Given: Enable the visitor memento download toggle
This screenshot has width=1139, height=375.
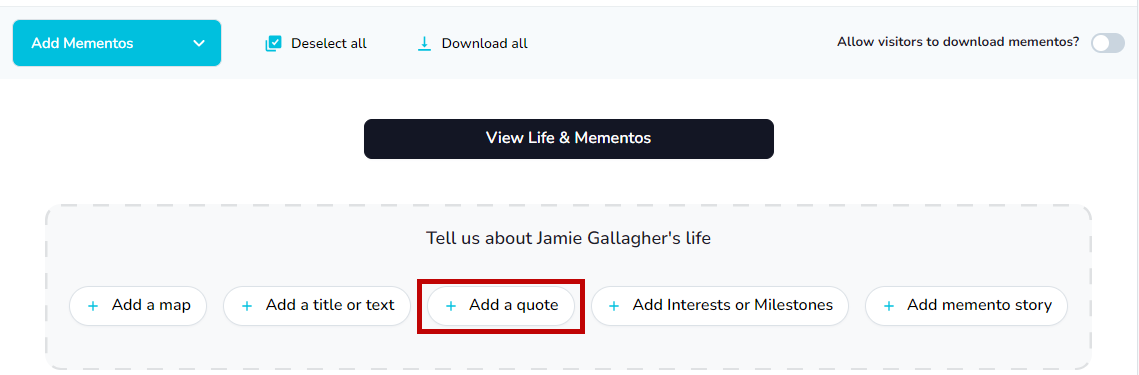Looking at the screenshot, I should [1107, 43].
